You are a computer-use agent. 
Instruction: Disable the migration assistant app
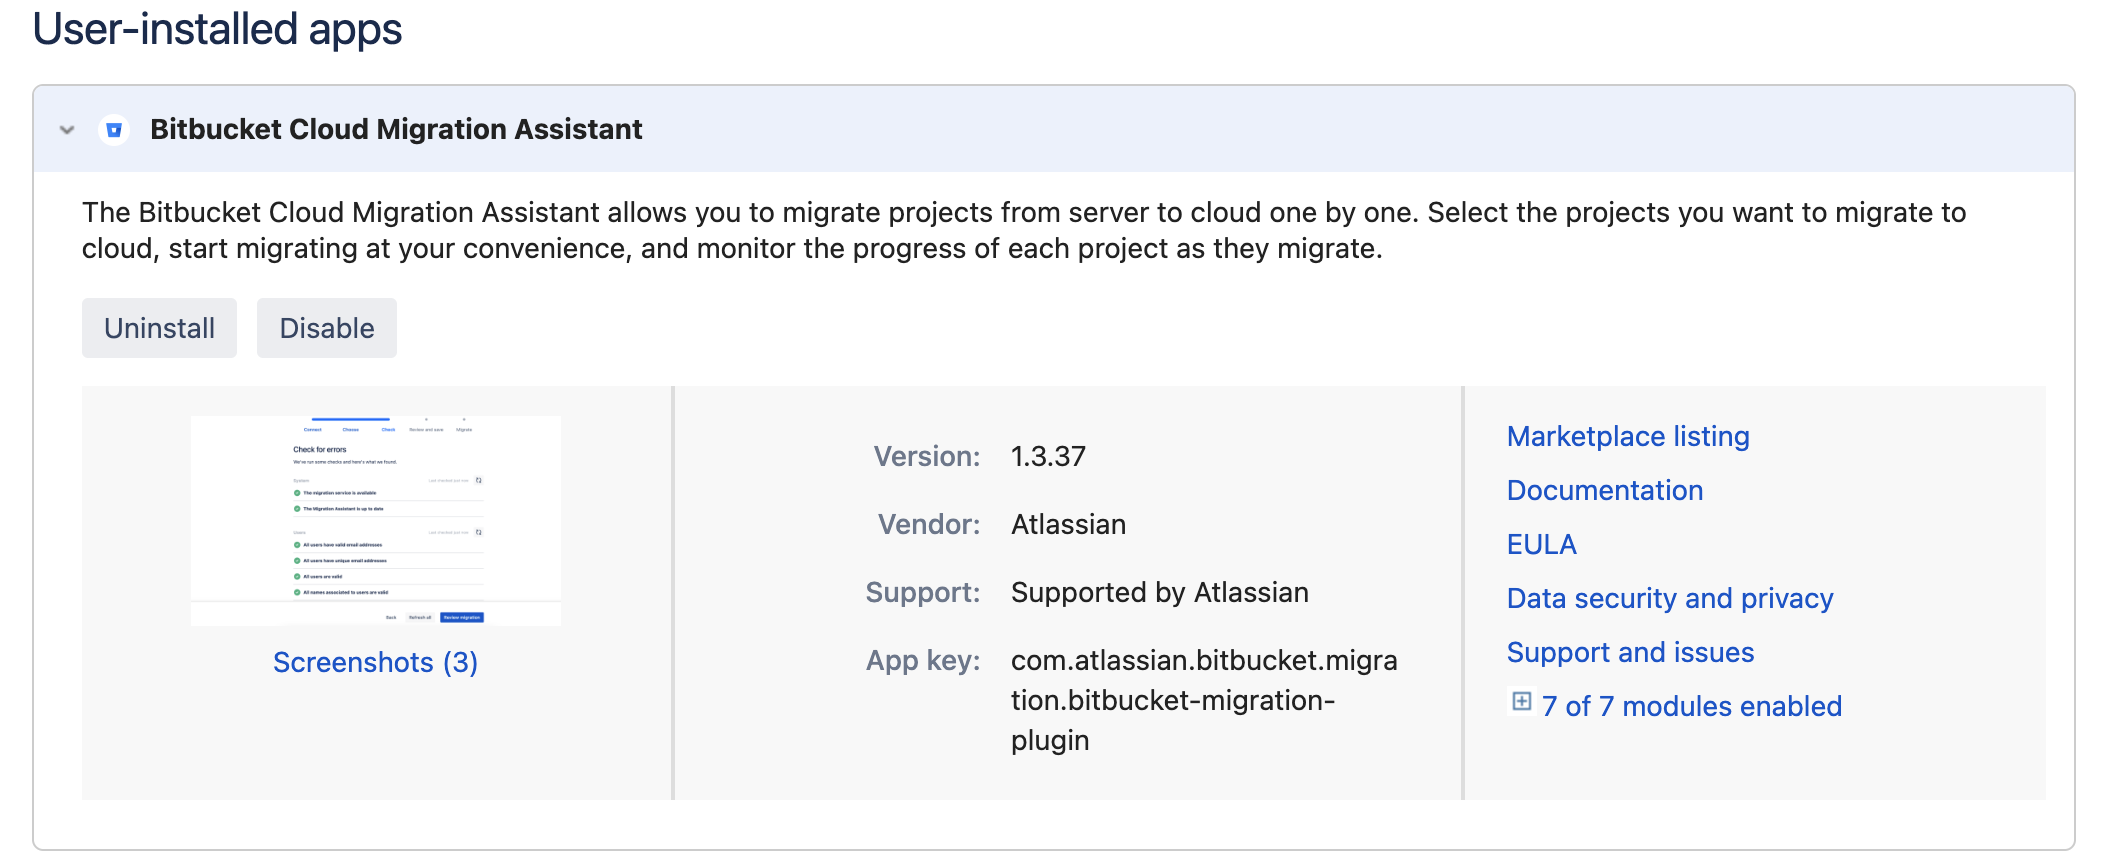coord(327,328)
